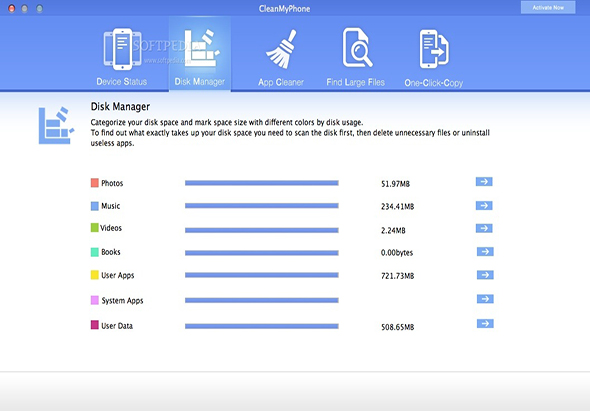Viewport: 590px width, 411px height.
Task: Open the One-Click-Copy icon
Action: tap(434, 49)
